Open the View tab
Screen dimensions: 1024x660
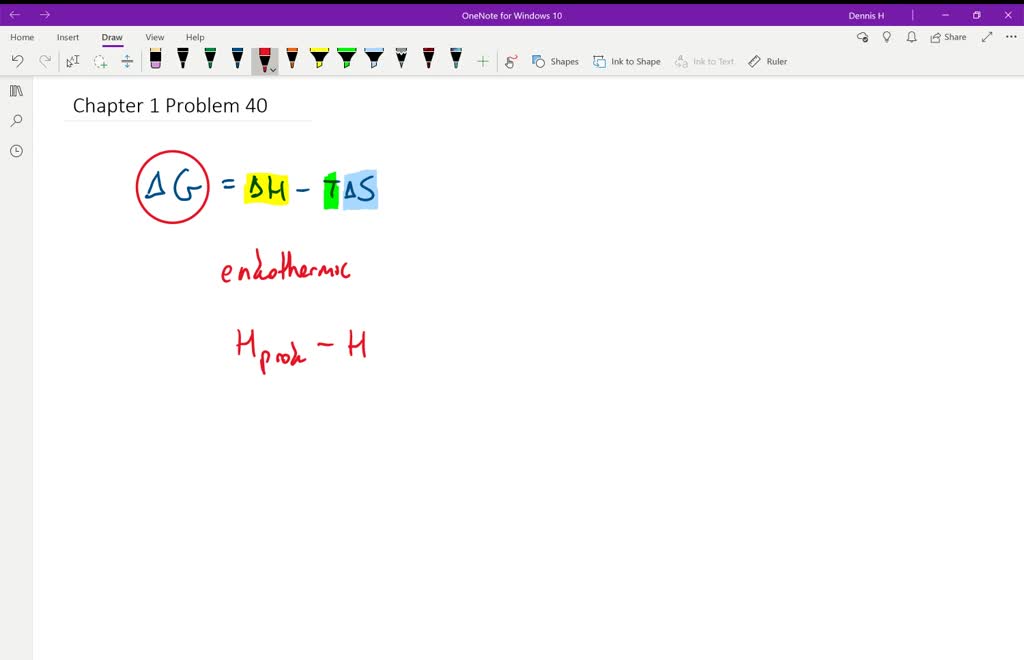tap(155, 37)
